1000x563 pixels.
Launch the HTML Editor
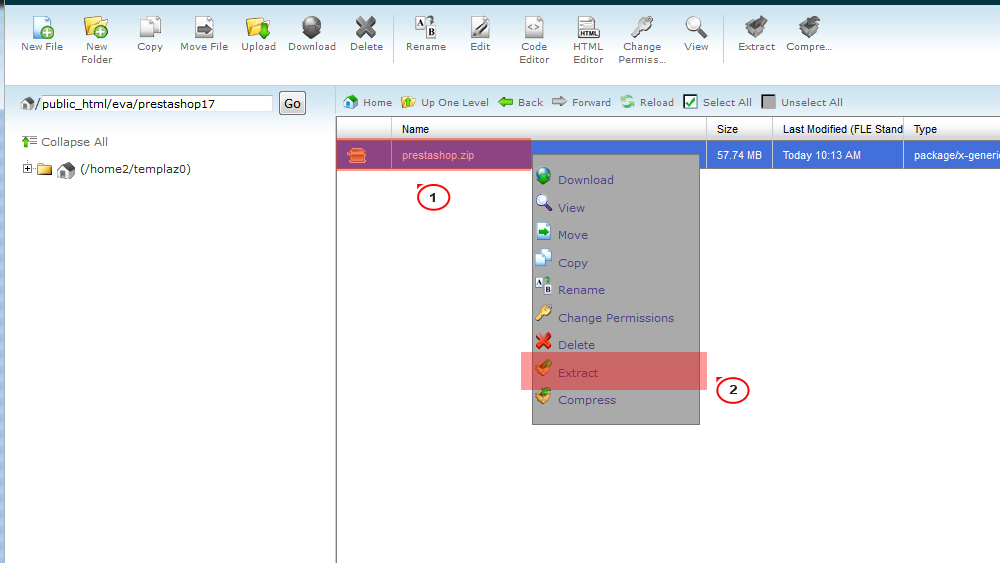pos(588,40)
